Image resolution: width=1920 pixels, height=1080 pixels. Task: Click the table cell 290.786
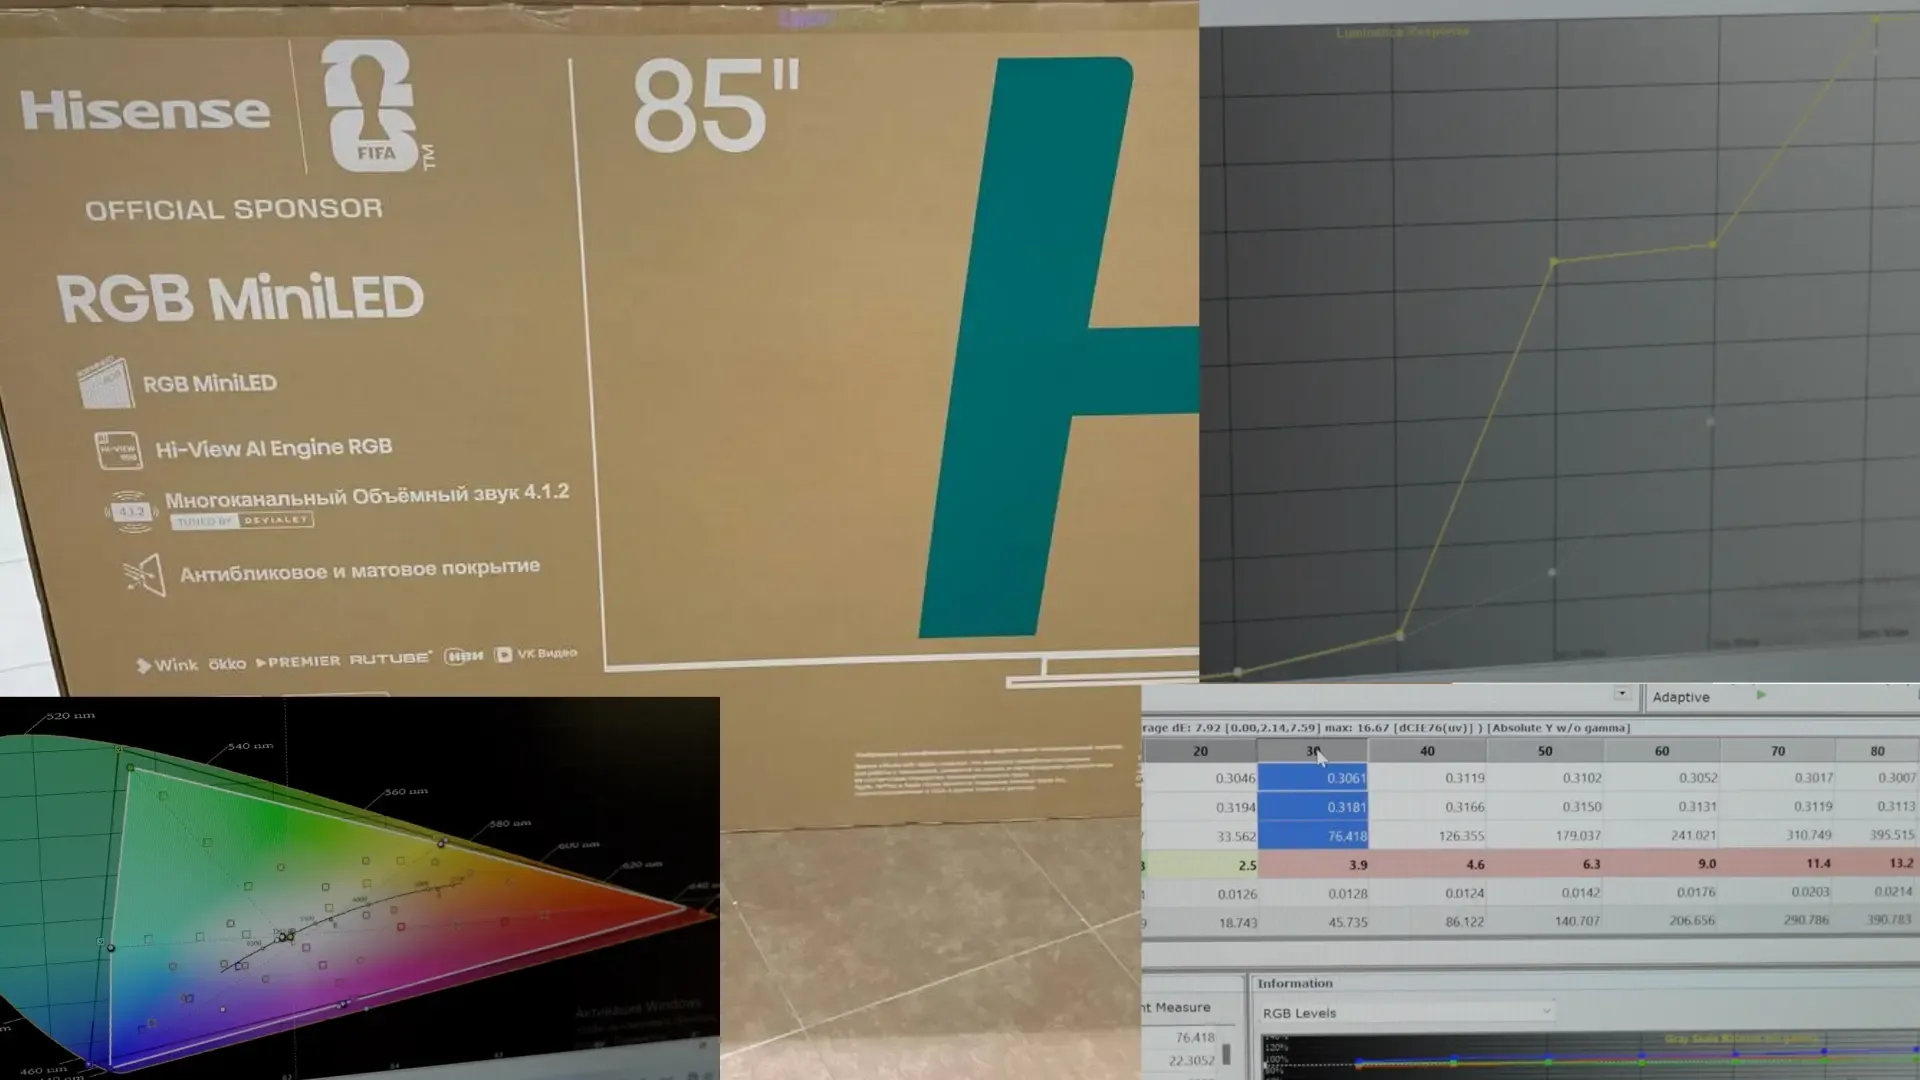(1777, 920)
